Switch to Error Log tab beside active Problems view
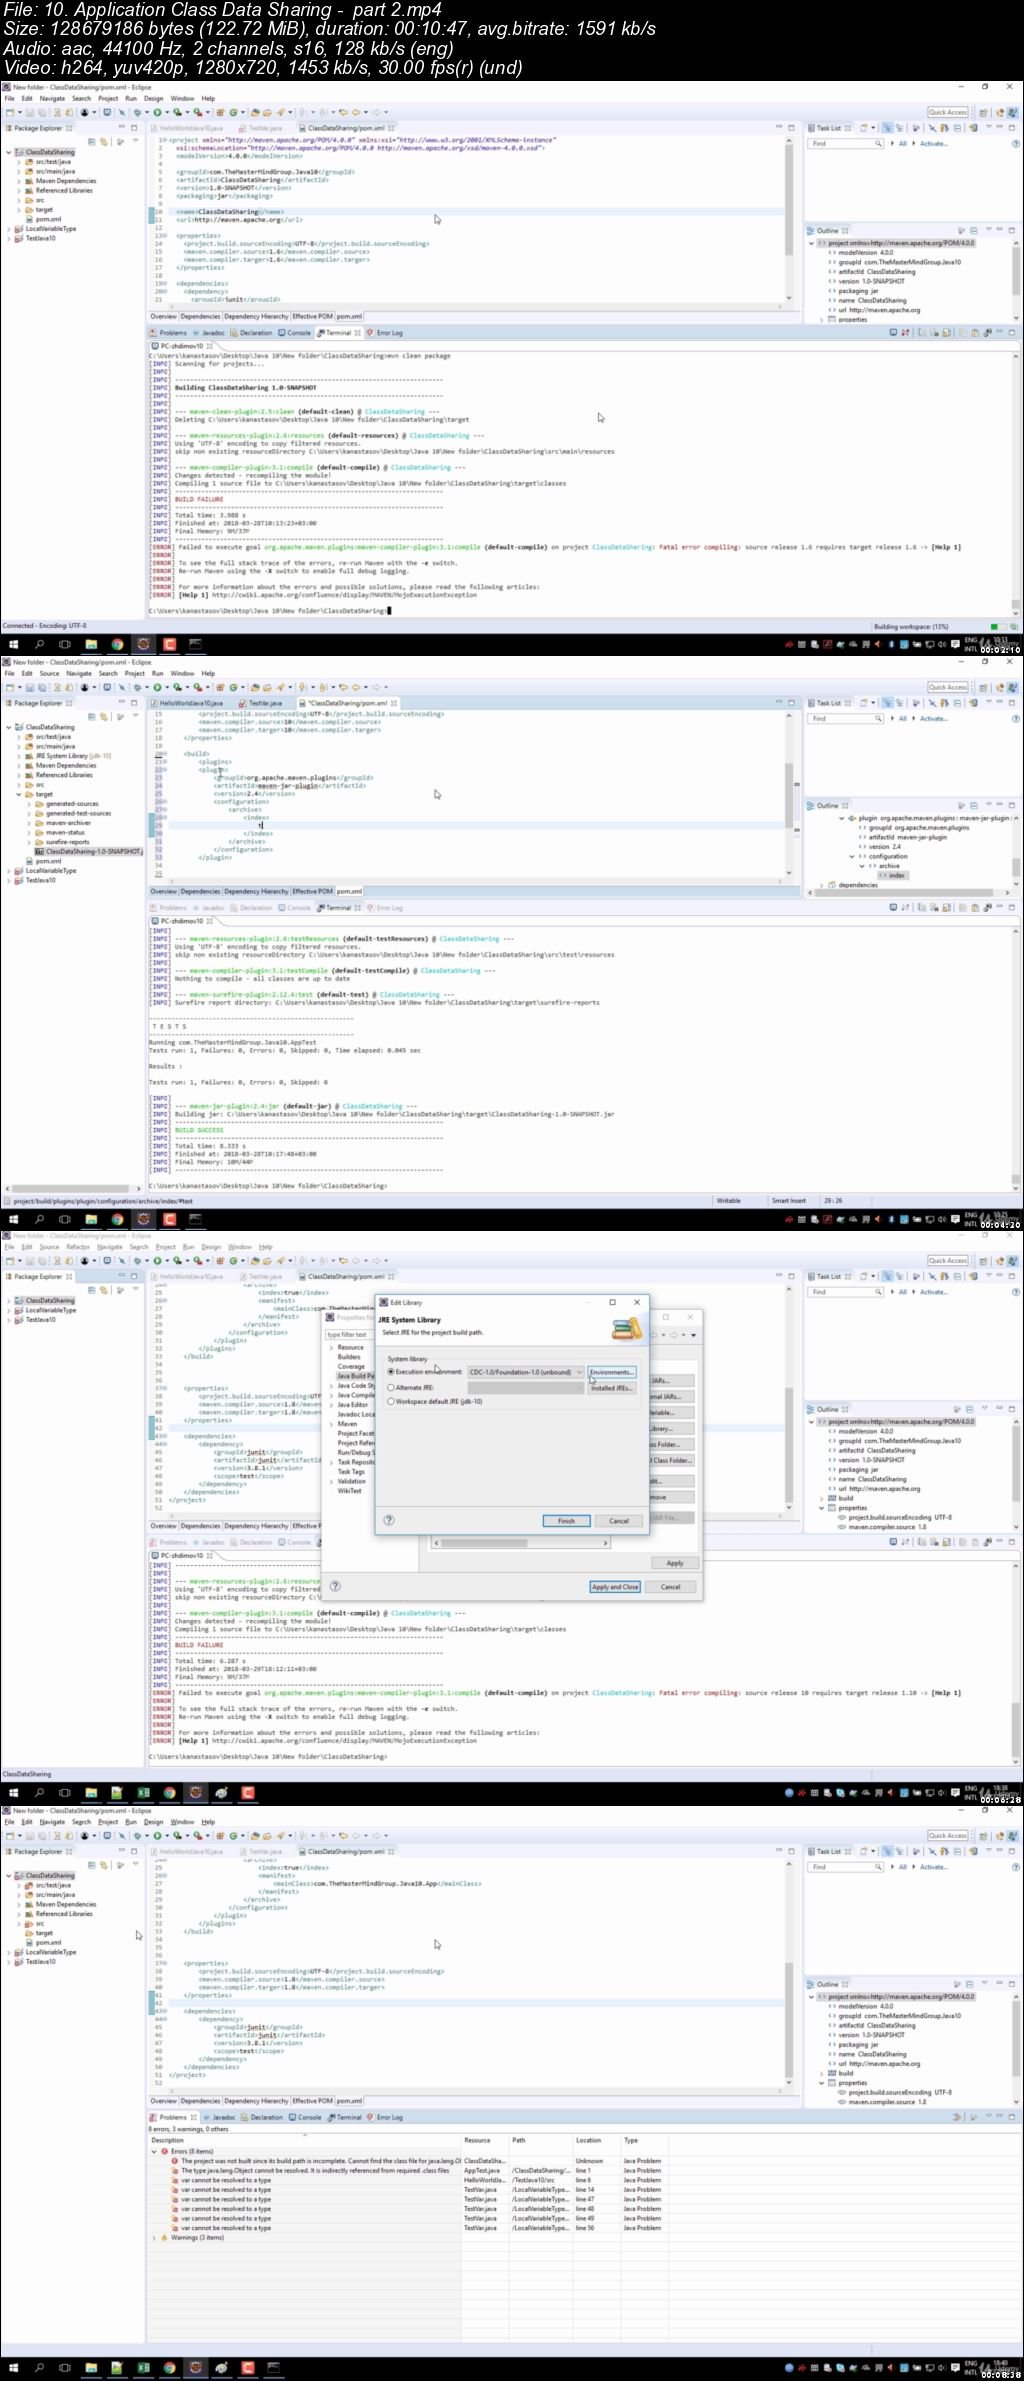Image resolution: width=1024 pixels, height=2381 pixels. pos(385,2117)
